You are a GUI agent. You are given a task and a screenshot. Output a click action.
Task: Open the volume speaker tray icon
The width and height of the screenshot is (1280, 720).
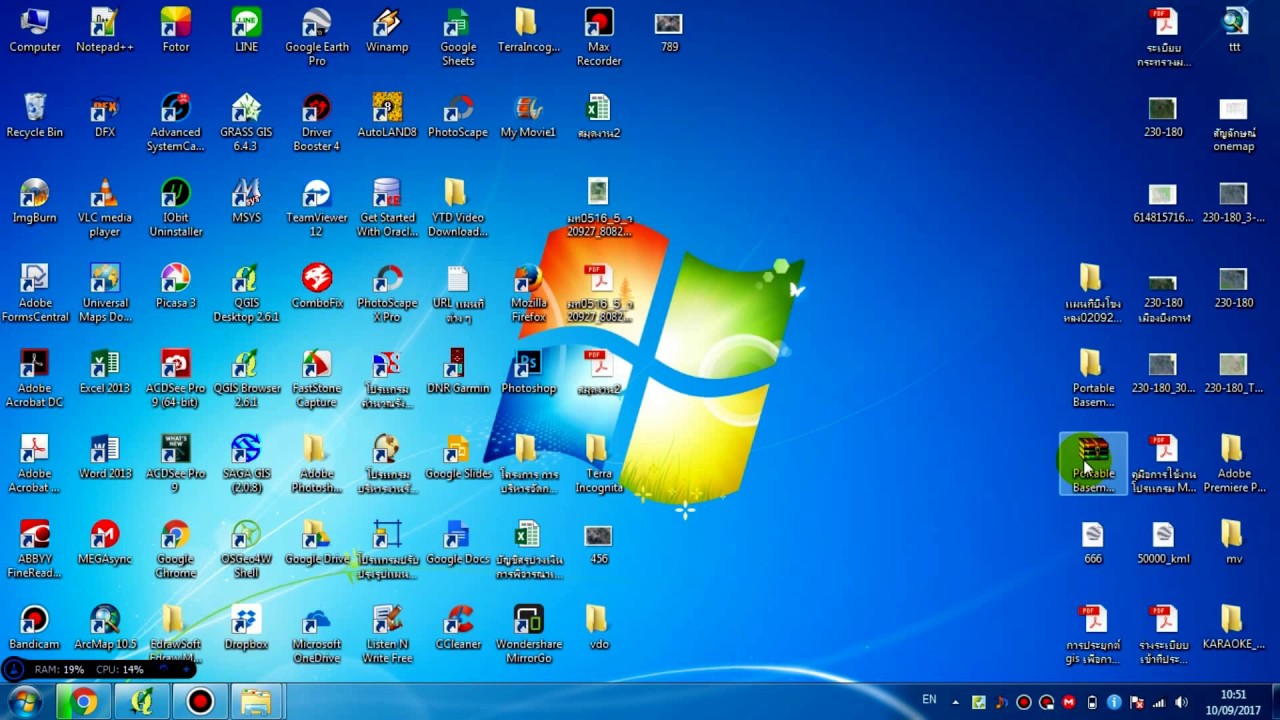point(1181,702)
